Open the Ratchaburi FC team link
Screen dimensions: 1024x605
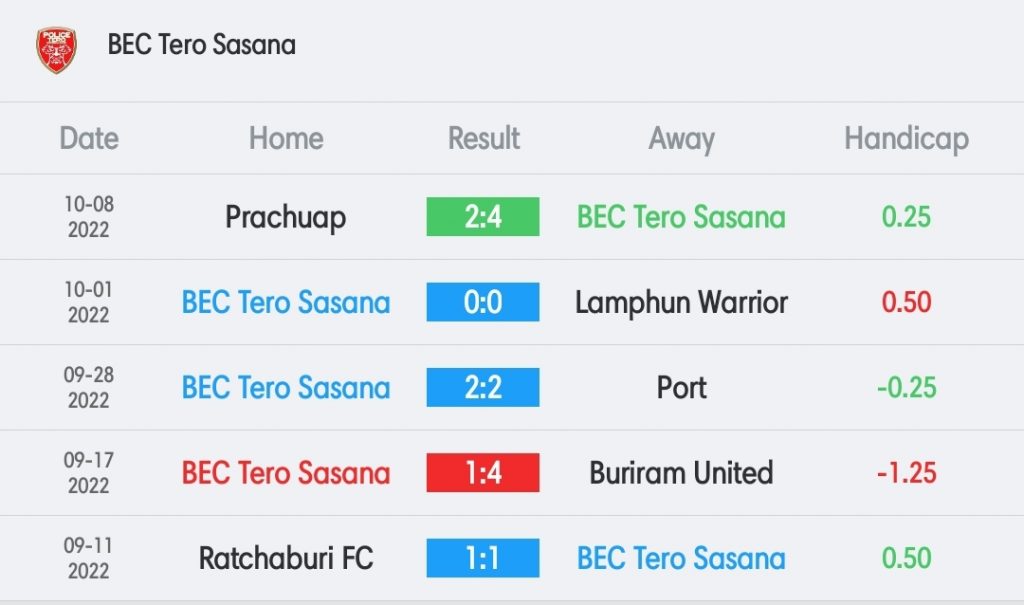pyautogui.click(x=285, y=559)
